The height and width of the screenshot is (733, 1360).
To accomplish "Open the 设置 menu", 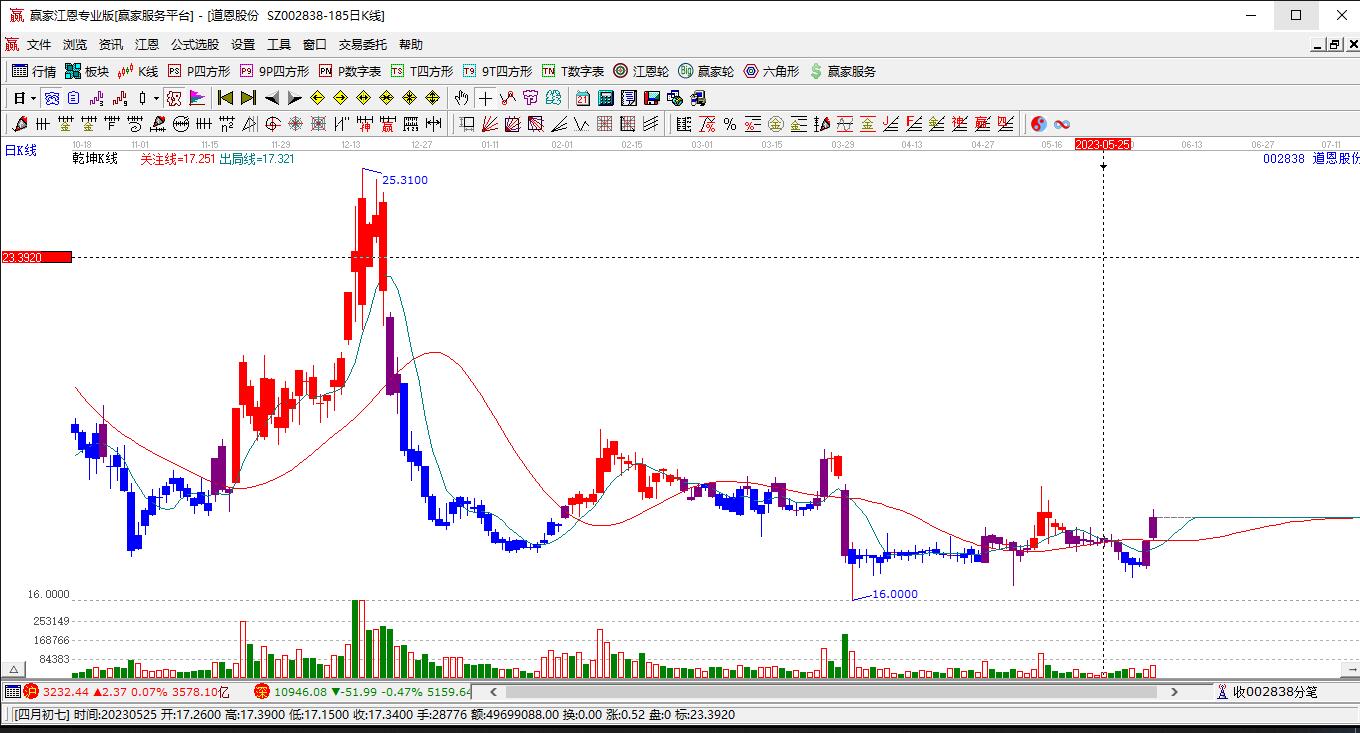I will [243, 44].
